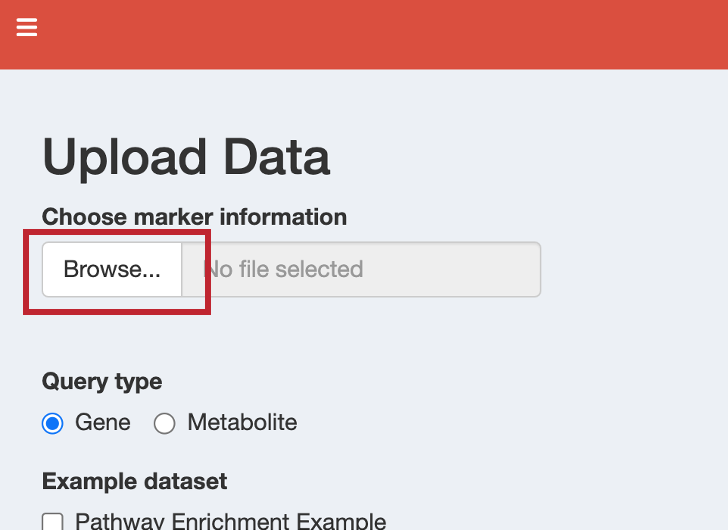Select the Gene radio button
The image size is (728, 532).
coord(52,423)
